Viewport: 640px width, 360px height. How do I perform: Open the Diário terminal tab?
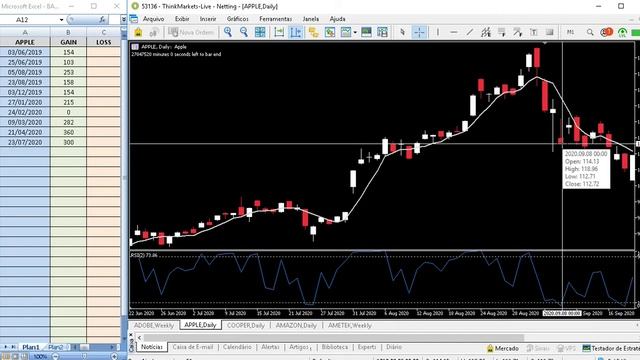pos(394,347)
